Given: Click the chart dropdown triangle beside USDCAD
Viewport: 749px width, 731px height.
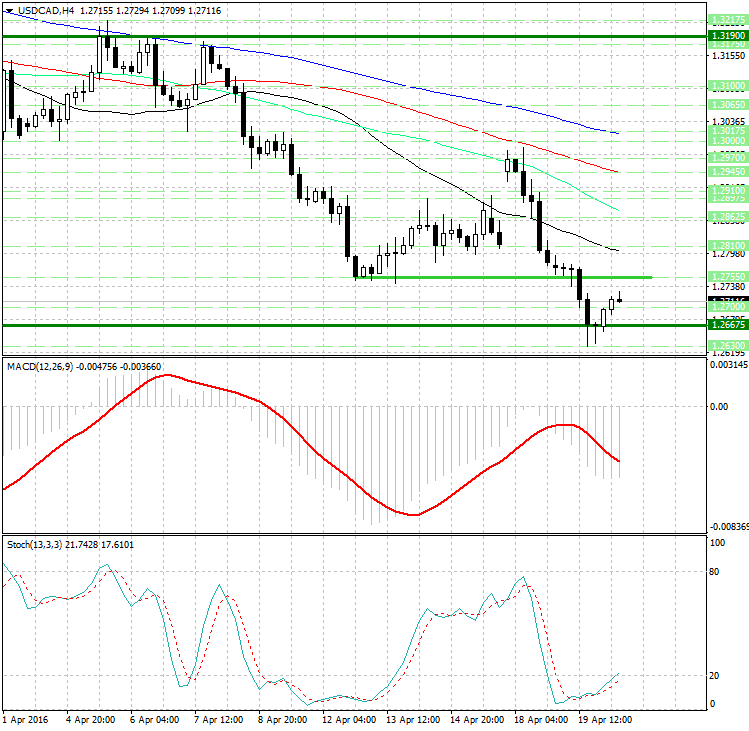Looking at the screenshot, I should coord(9,10).
